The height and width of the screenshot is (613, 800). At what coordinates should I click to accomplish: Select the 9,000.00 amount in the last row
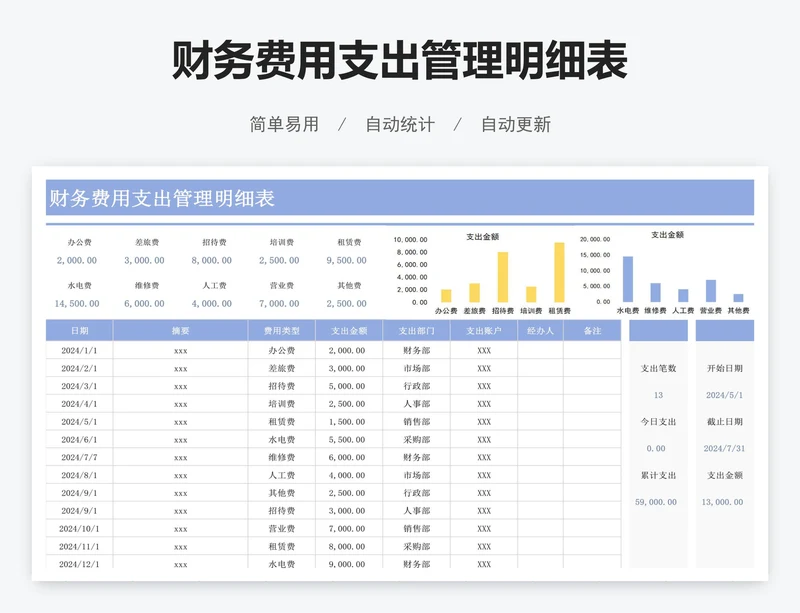point(347,564)
